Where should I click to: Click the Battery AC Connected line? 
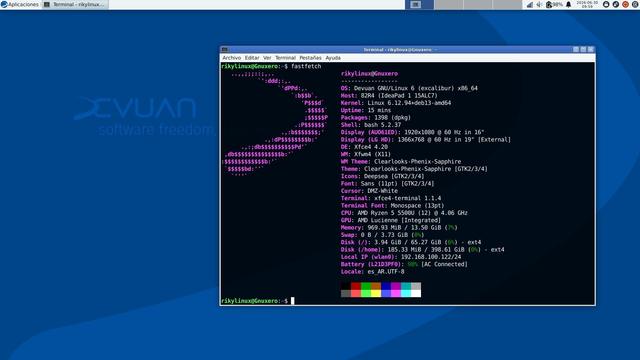pos(404,264)
